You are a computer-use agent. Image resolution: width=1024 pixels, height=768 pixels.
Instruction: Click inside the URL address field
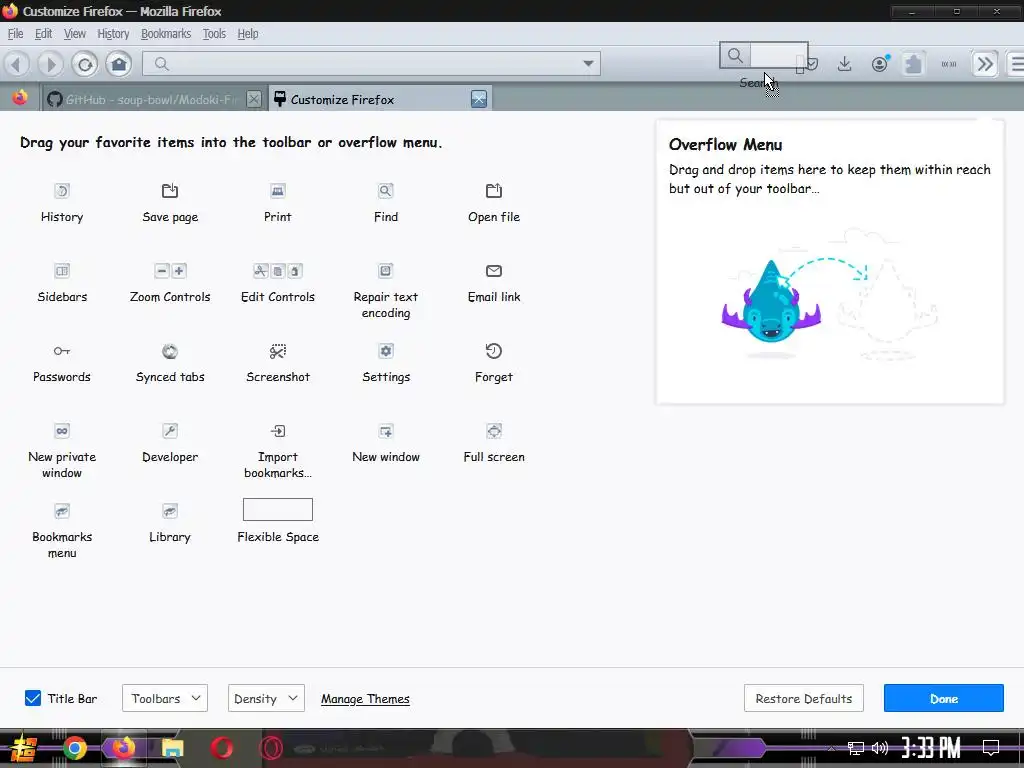(x=371, y=64)
